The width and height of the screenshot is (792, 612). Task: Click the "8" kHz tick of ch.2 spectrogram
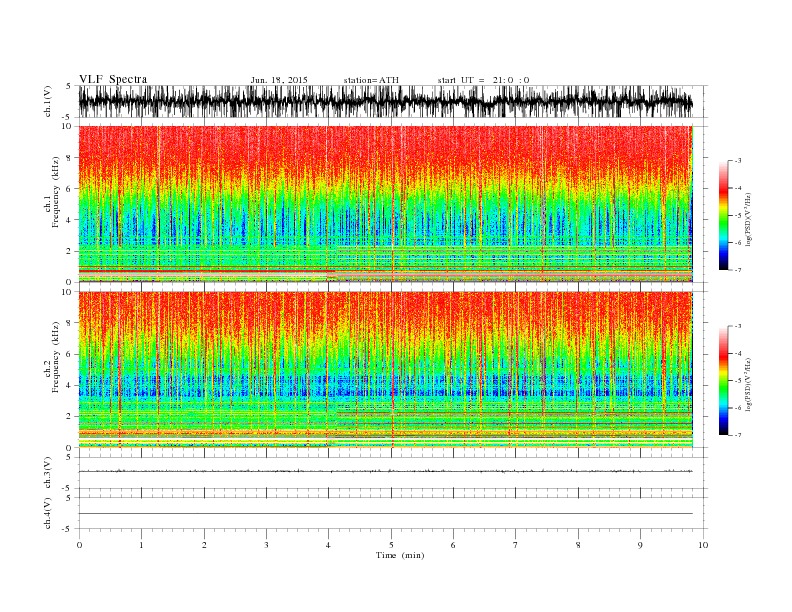70,323
